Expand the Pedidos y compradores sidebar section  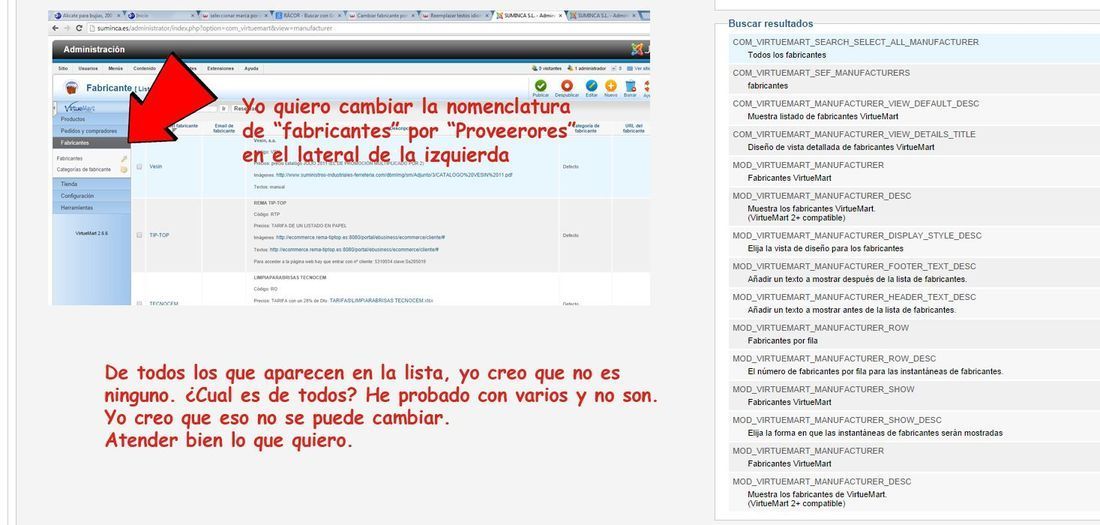(x=91, y=131)
